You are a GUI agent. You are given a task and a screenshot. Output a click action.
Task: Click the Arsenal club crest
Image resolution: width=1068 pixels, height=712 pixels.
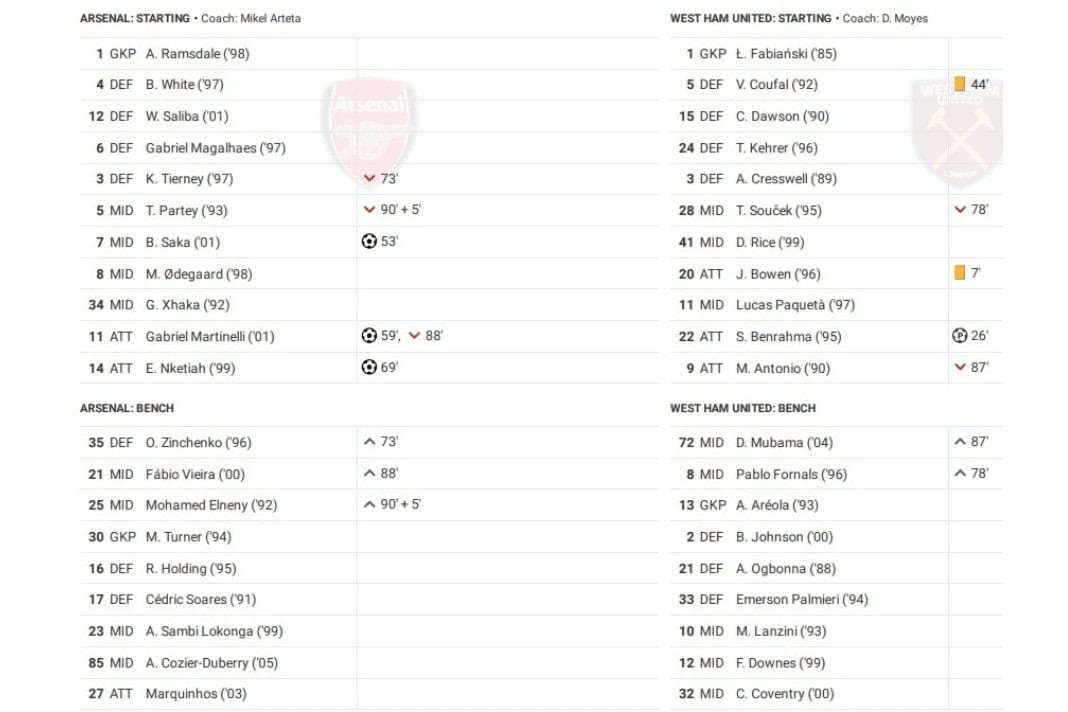369,124
